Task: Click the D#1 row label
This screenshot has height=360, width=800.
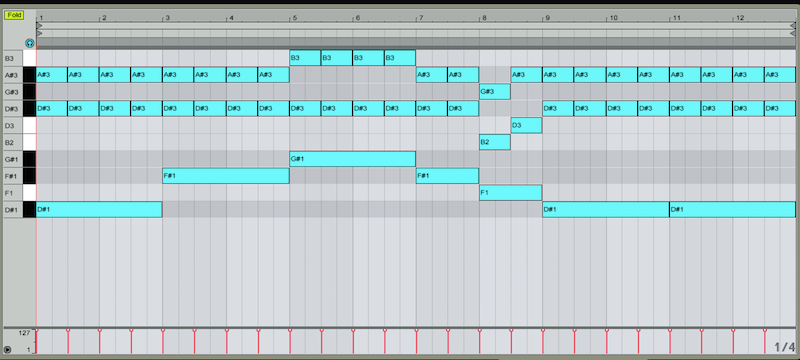Action: point(11,210)
